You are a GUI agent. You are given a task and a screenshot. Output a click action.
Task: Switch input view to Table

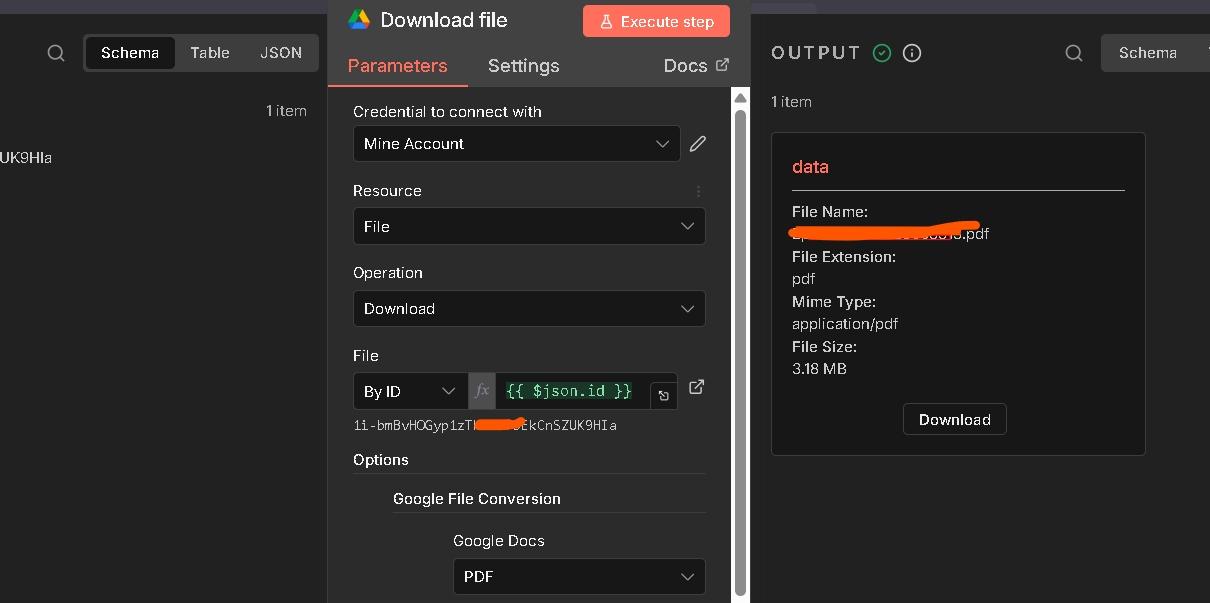(x=210, y=53)
